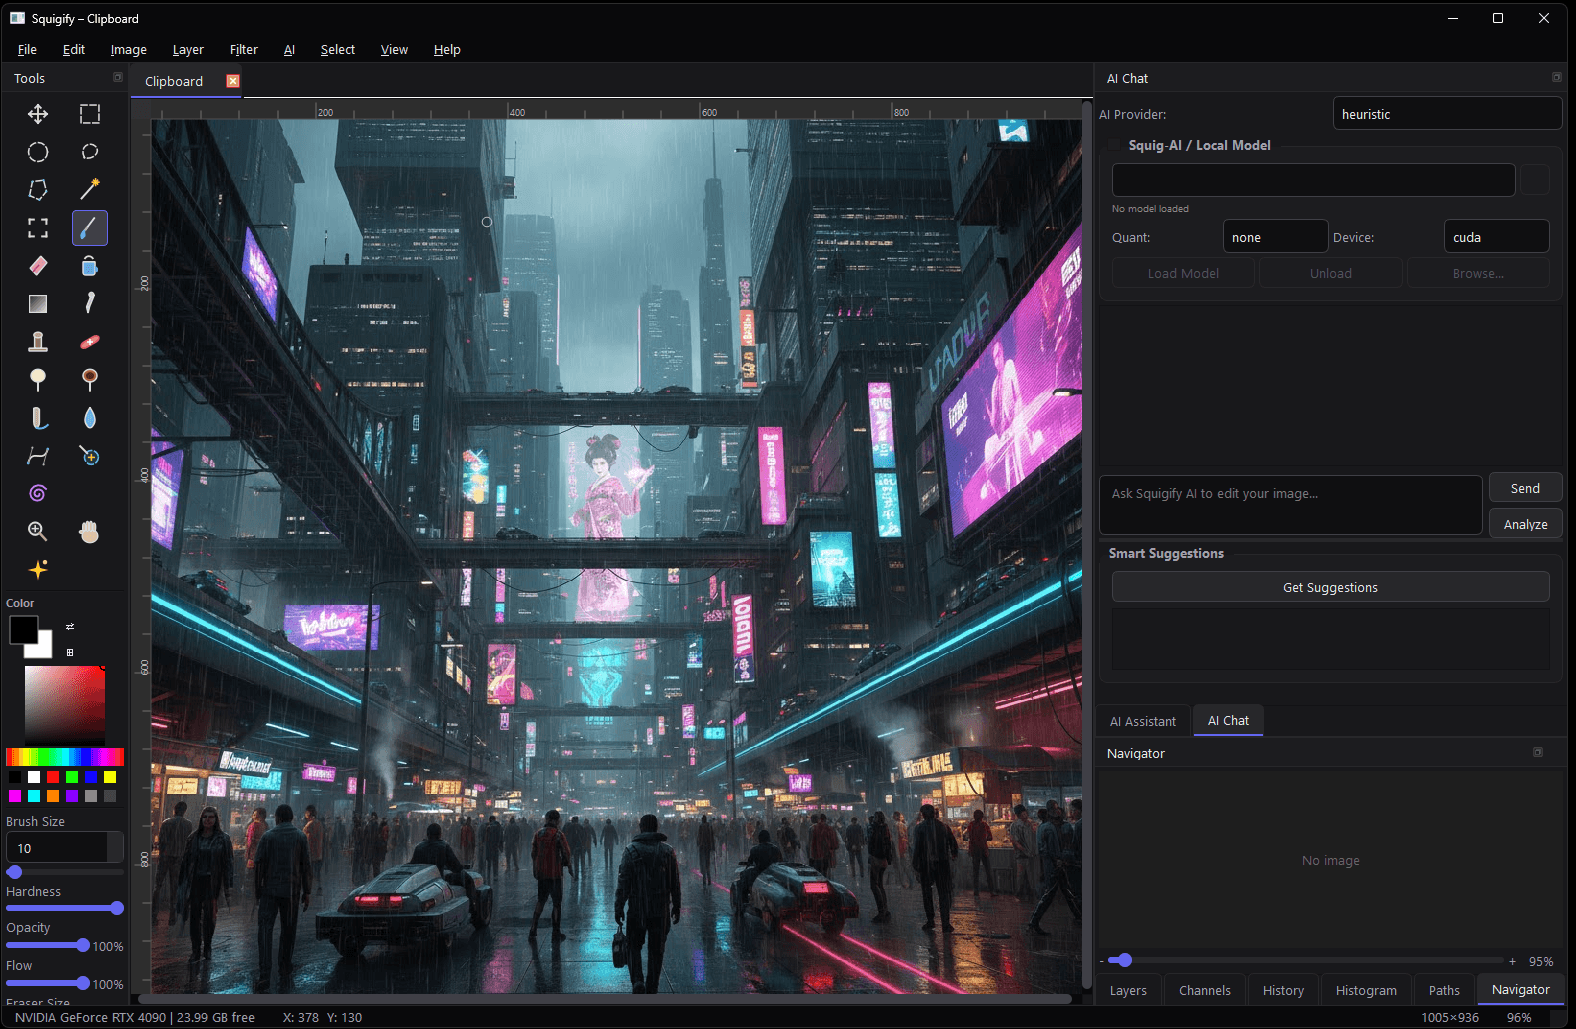
Task: Click the Analyze button
Action: 1525,524
